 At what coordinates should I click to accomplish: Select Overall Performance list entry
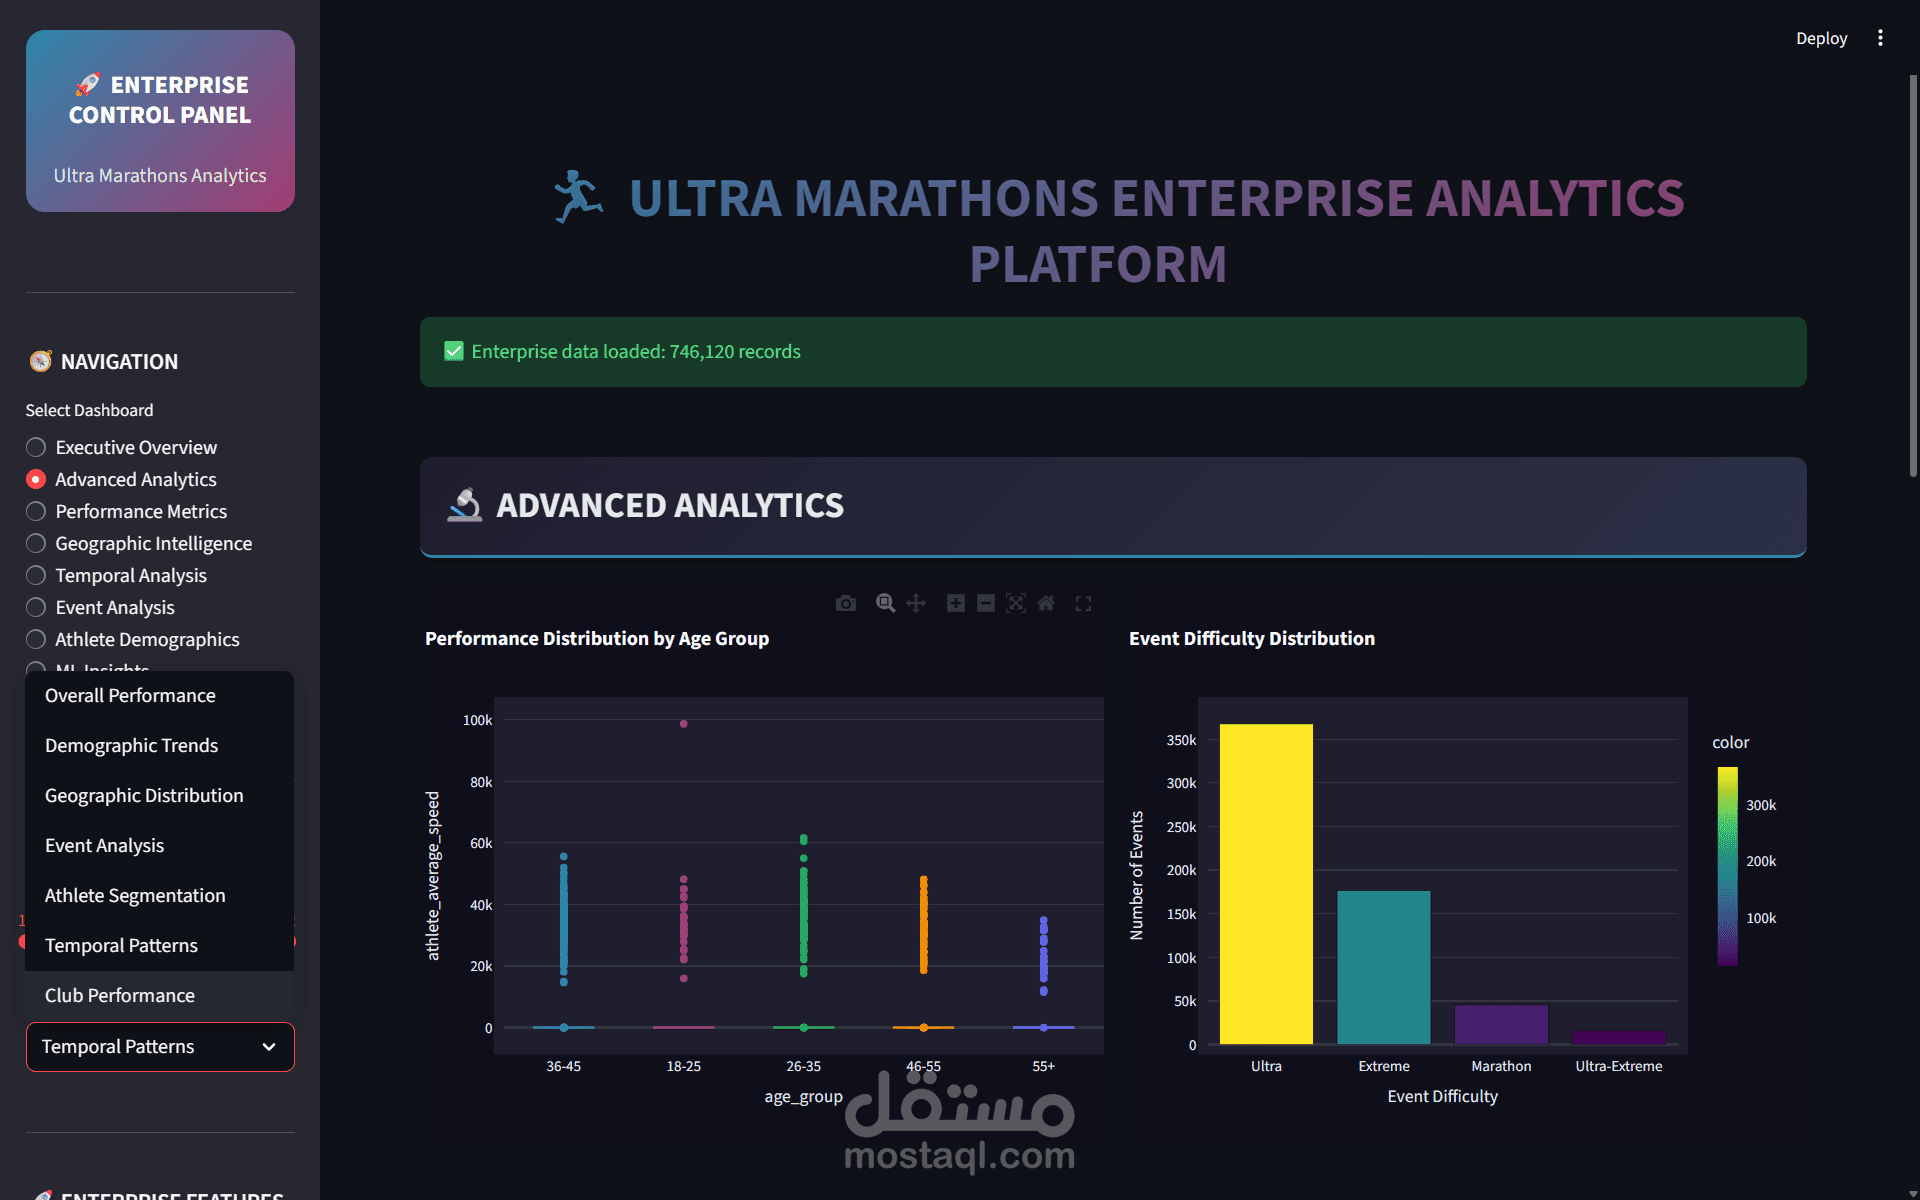[130, 695]
